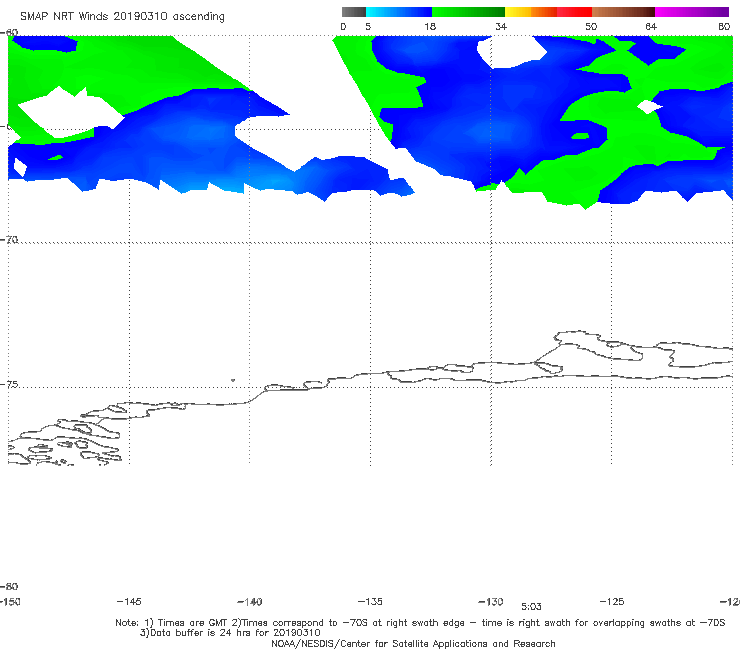Screen dimensions: 740x650
Task: Click the title 'SMAP NRT Winds 20190310 ascending'
Action: [122, 17]
